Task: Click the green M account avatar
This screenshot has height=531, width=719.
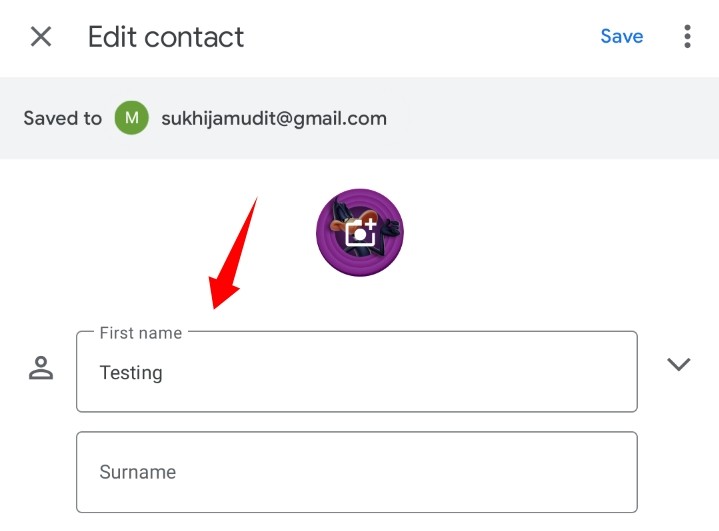Action: pos(131,118)
